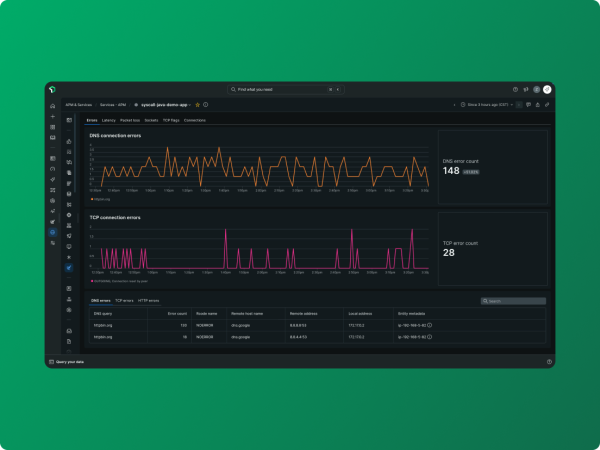Click the DNS connection errors chart title
600x450 pixels.
tap(115, 135)
